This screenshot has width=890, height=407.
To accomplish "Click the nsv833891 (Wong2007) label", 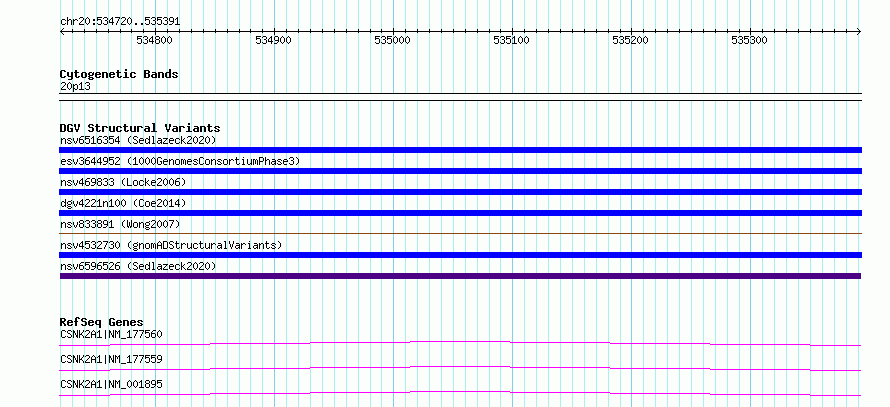I will [x=120, y=224].
